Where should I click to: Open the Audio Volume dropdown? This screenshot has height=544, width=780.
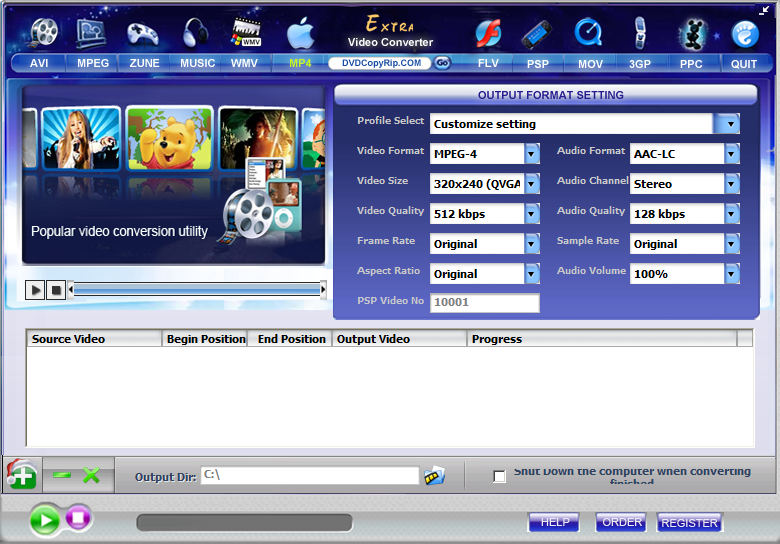pos(732,274)
